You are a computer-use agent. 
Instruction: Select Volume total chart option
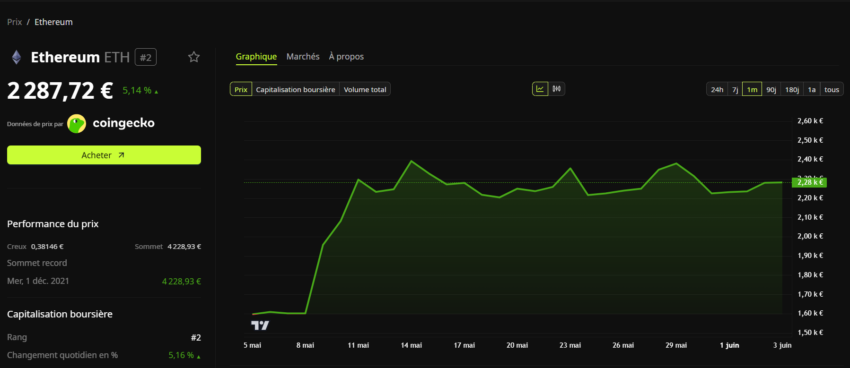tap(365, 89)
